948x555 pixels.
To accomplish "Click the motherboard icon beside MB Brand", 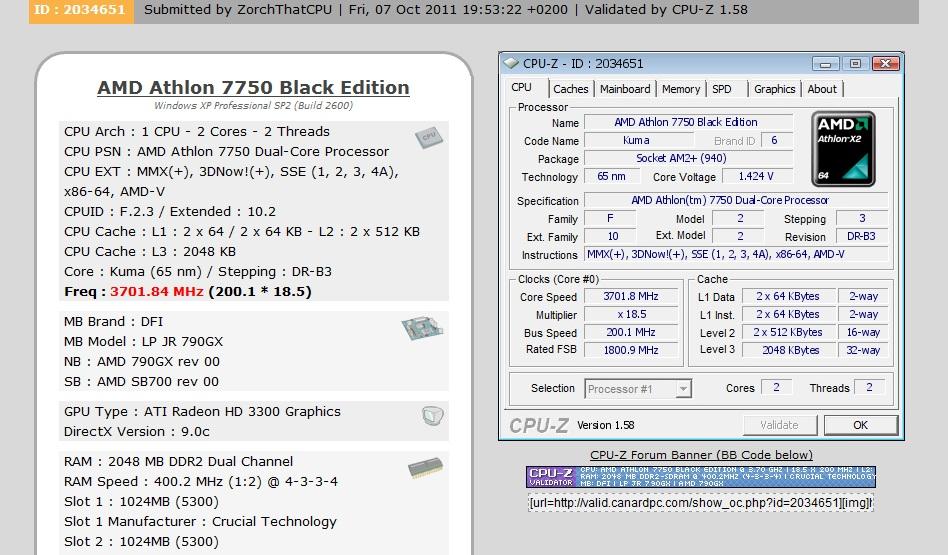I will pos(422,328).
